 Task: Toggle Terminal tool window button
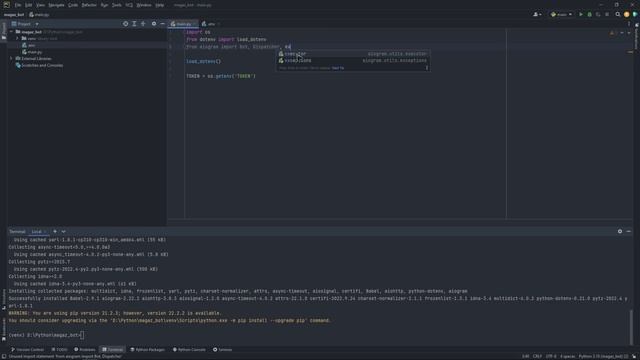113,350
